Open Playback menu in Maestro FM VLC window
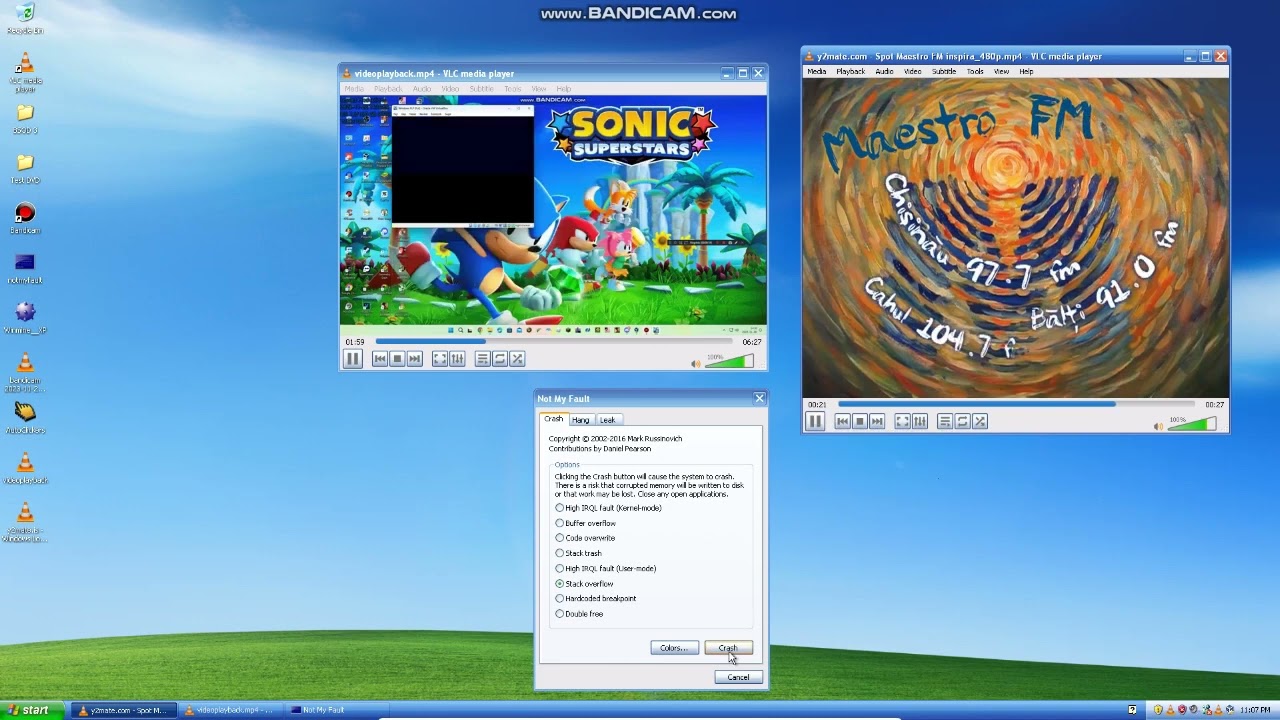Screen dimensions: 1280x720 coord(850,72)
